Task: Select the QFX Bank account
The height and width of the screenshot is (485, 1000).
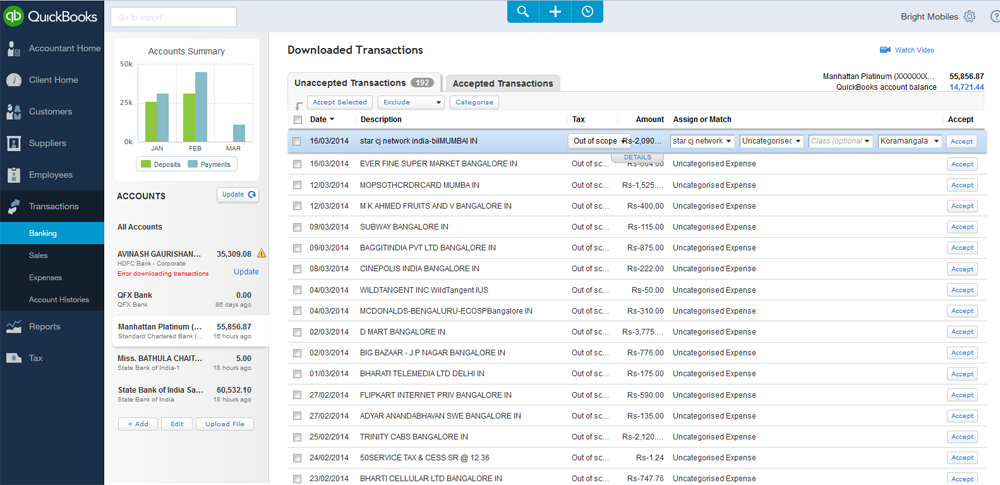Action: point(184,299)
